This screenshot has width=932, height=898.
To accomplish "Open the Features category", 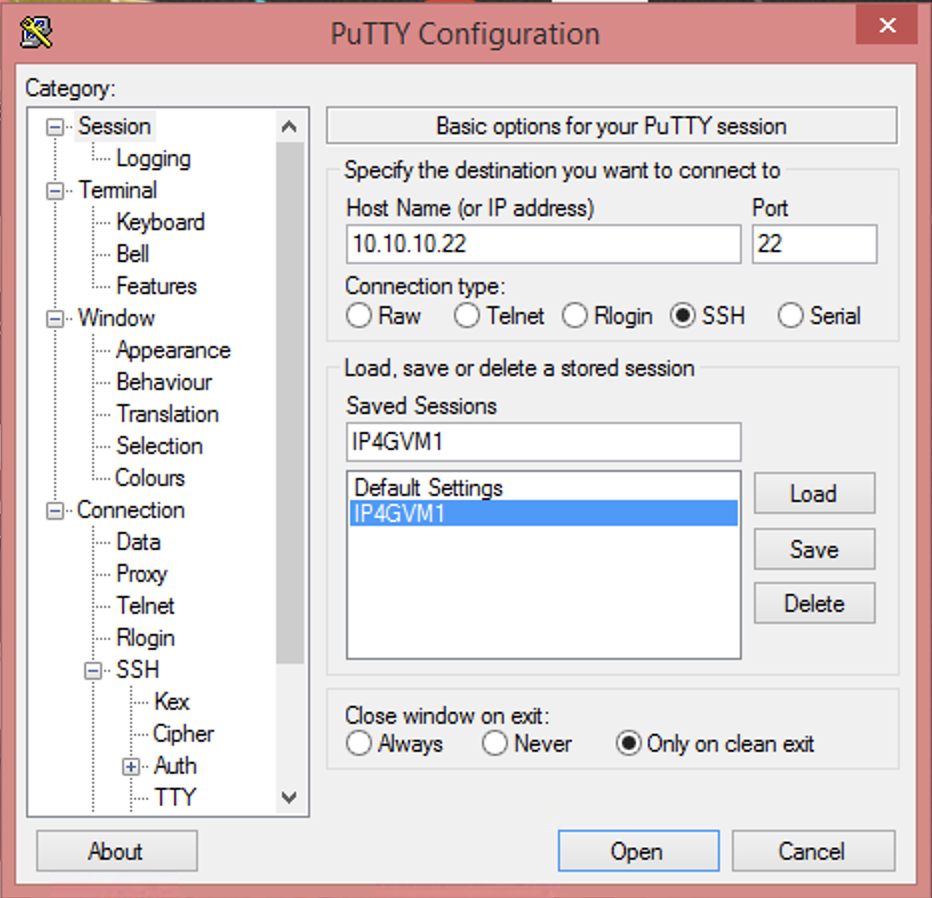I will point(156,286).
